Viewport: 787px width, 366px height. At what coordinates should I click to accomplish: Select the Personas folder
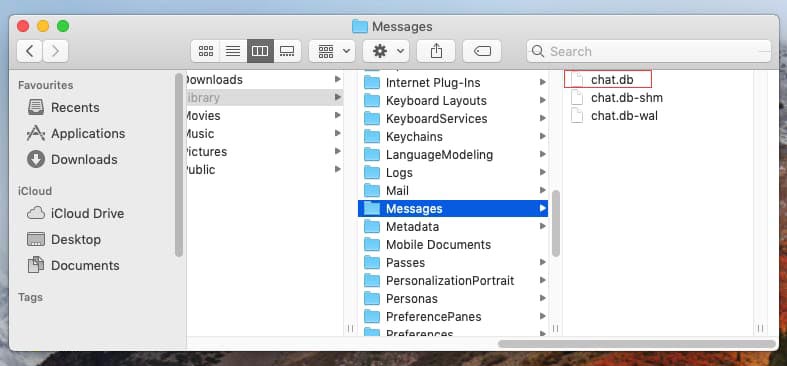tap(453, 299)
